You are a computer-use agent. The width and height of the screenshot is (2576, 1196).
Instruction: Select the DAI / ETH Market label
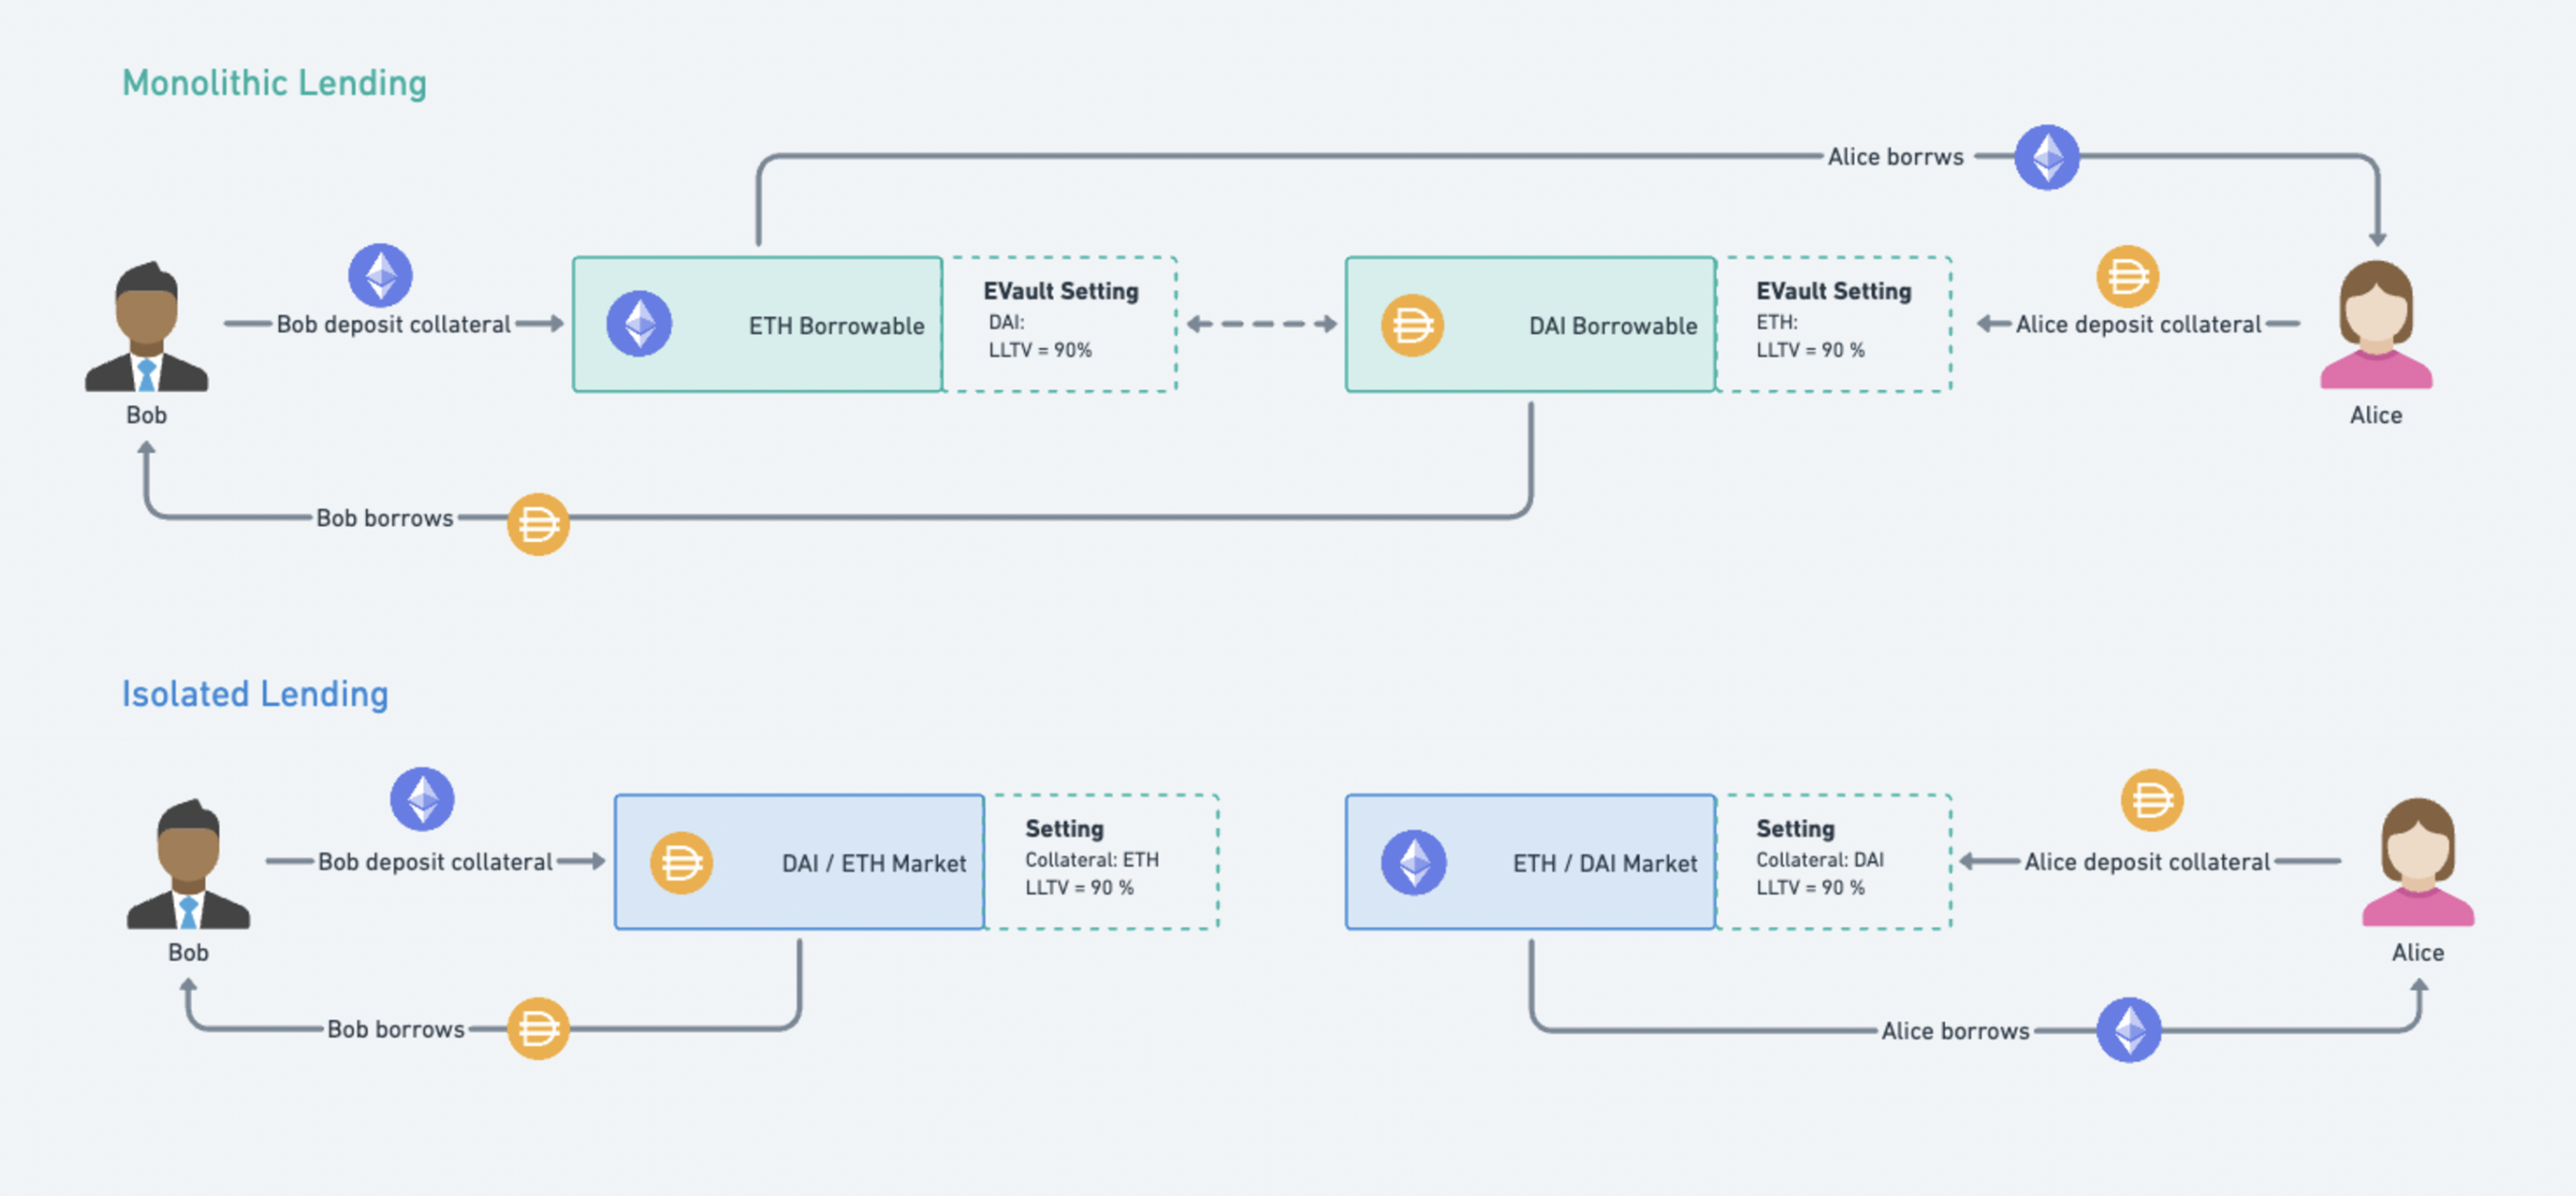tap(873, 863)
